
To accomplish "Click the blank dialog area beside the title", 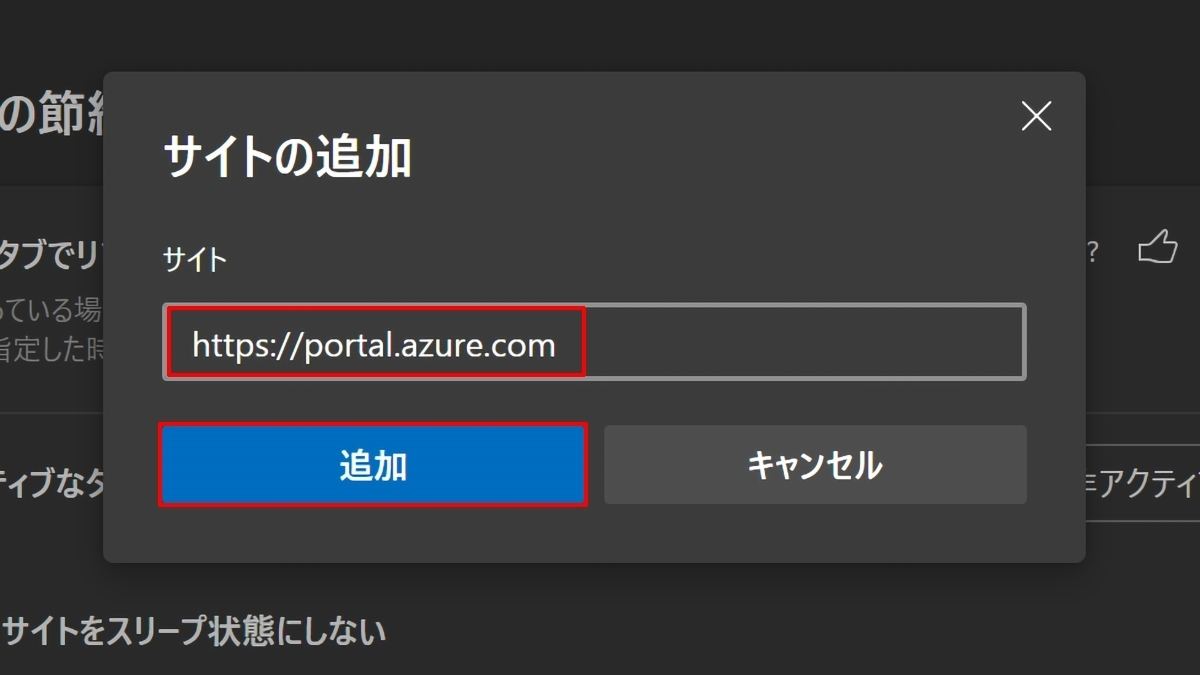I will 700,158.
